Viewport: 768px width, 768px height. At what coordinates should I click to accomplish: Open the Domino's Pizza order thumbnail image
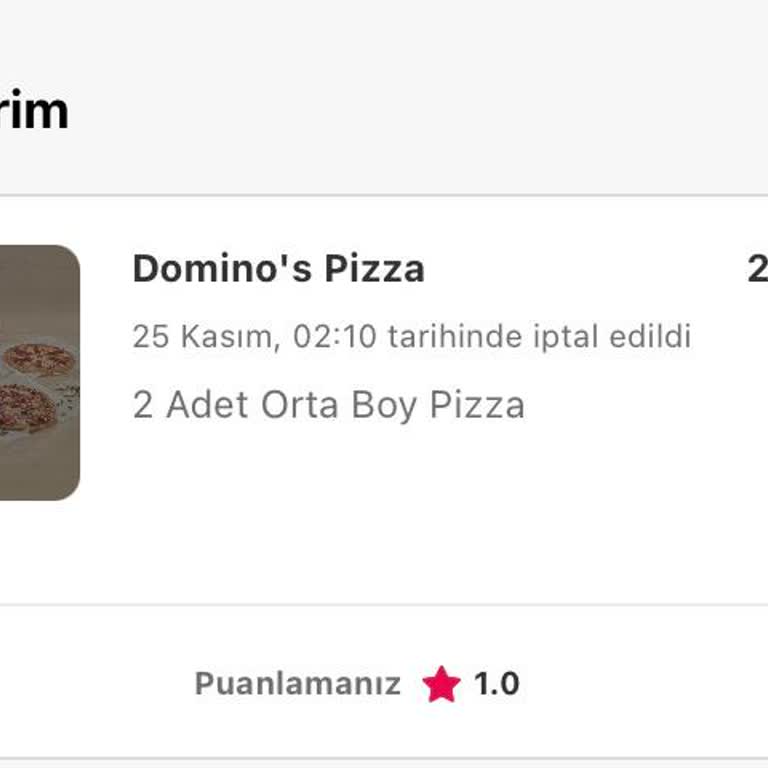click(38, 372)
